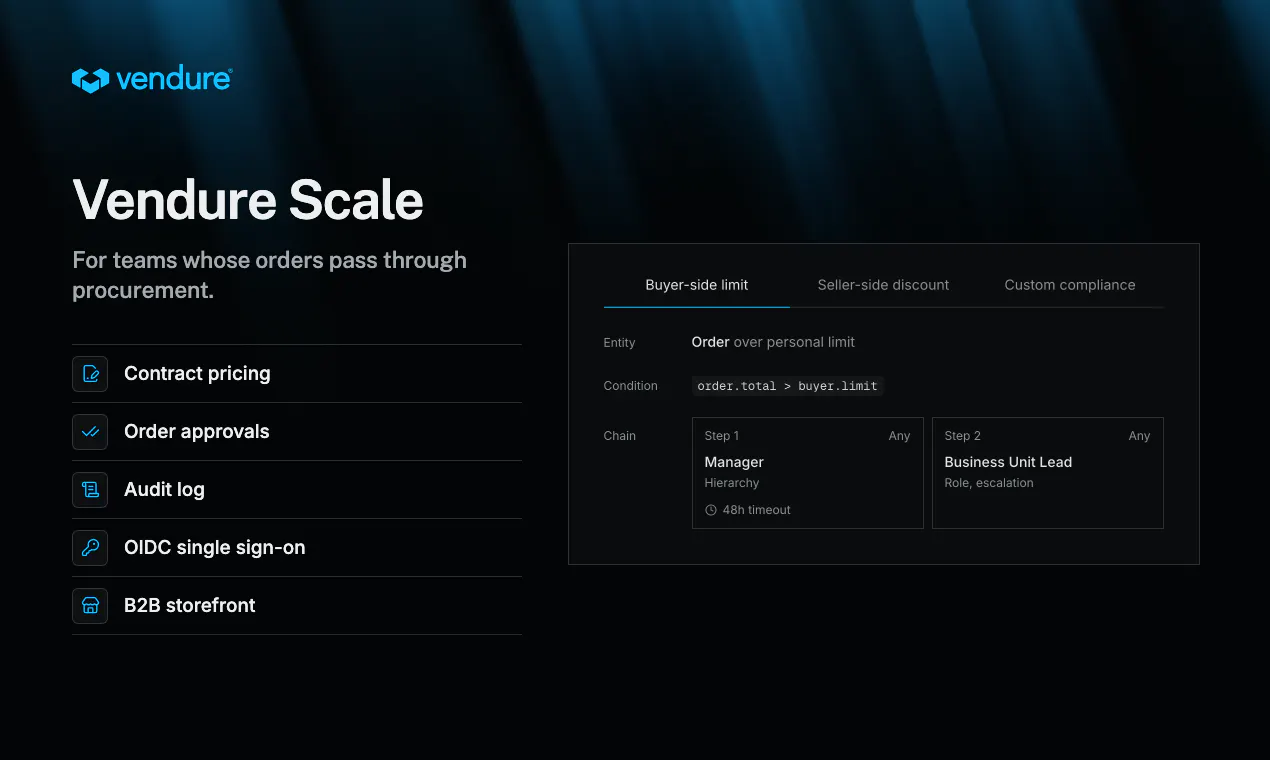Open the Seller-side discount tab
The height and width of the screenshot is (760, 1270).
883,285
